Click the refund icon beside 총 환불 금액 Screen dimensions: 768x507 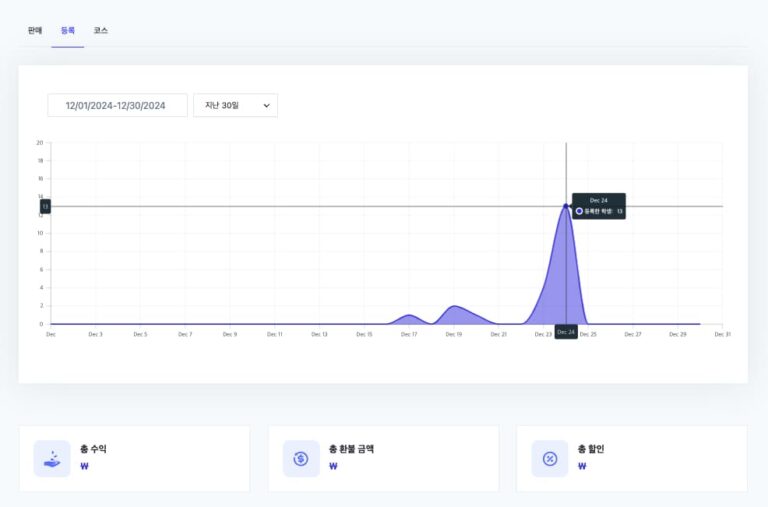[x=301, y=458]
